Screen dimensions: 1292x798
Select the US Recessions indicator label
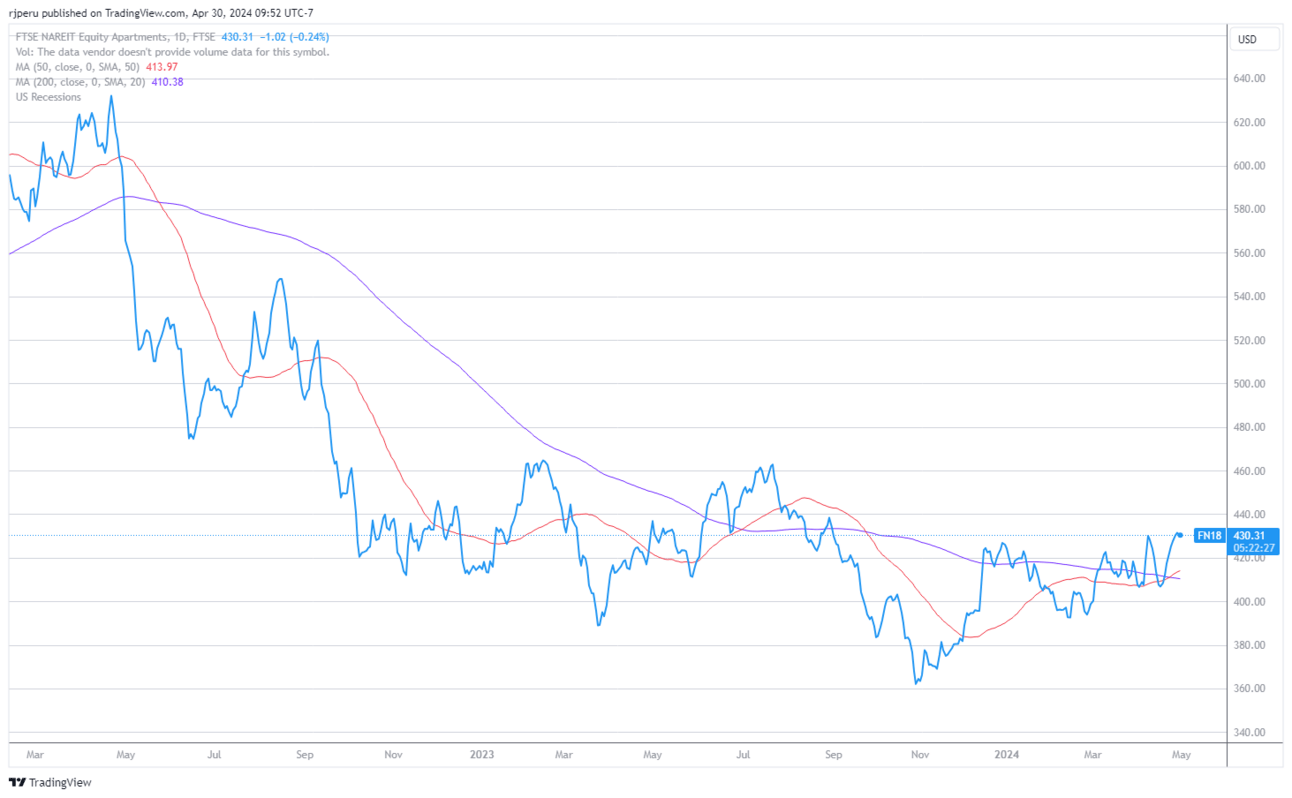[48, 97]
